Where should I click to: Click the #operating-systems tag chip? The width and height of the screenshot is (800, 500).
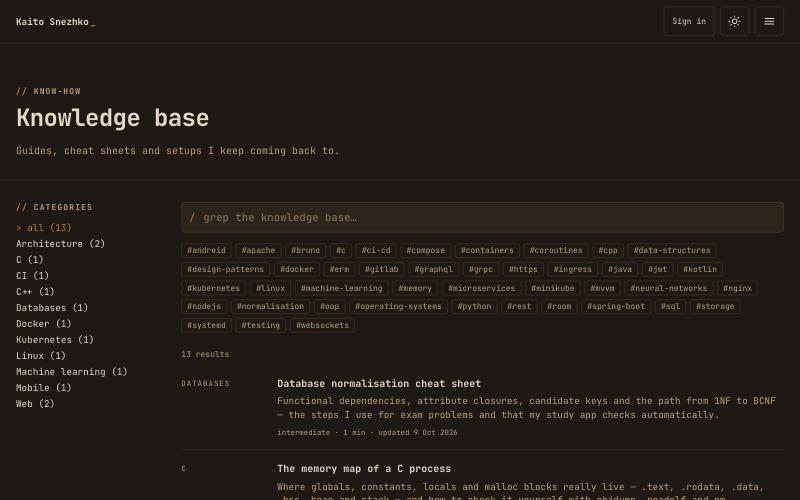pos(398,307)
